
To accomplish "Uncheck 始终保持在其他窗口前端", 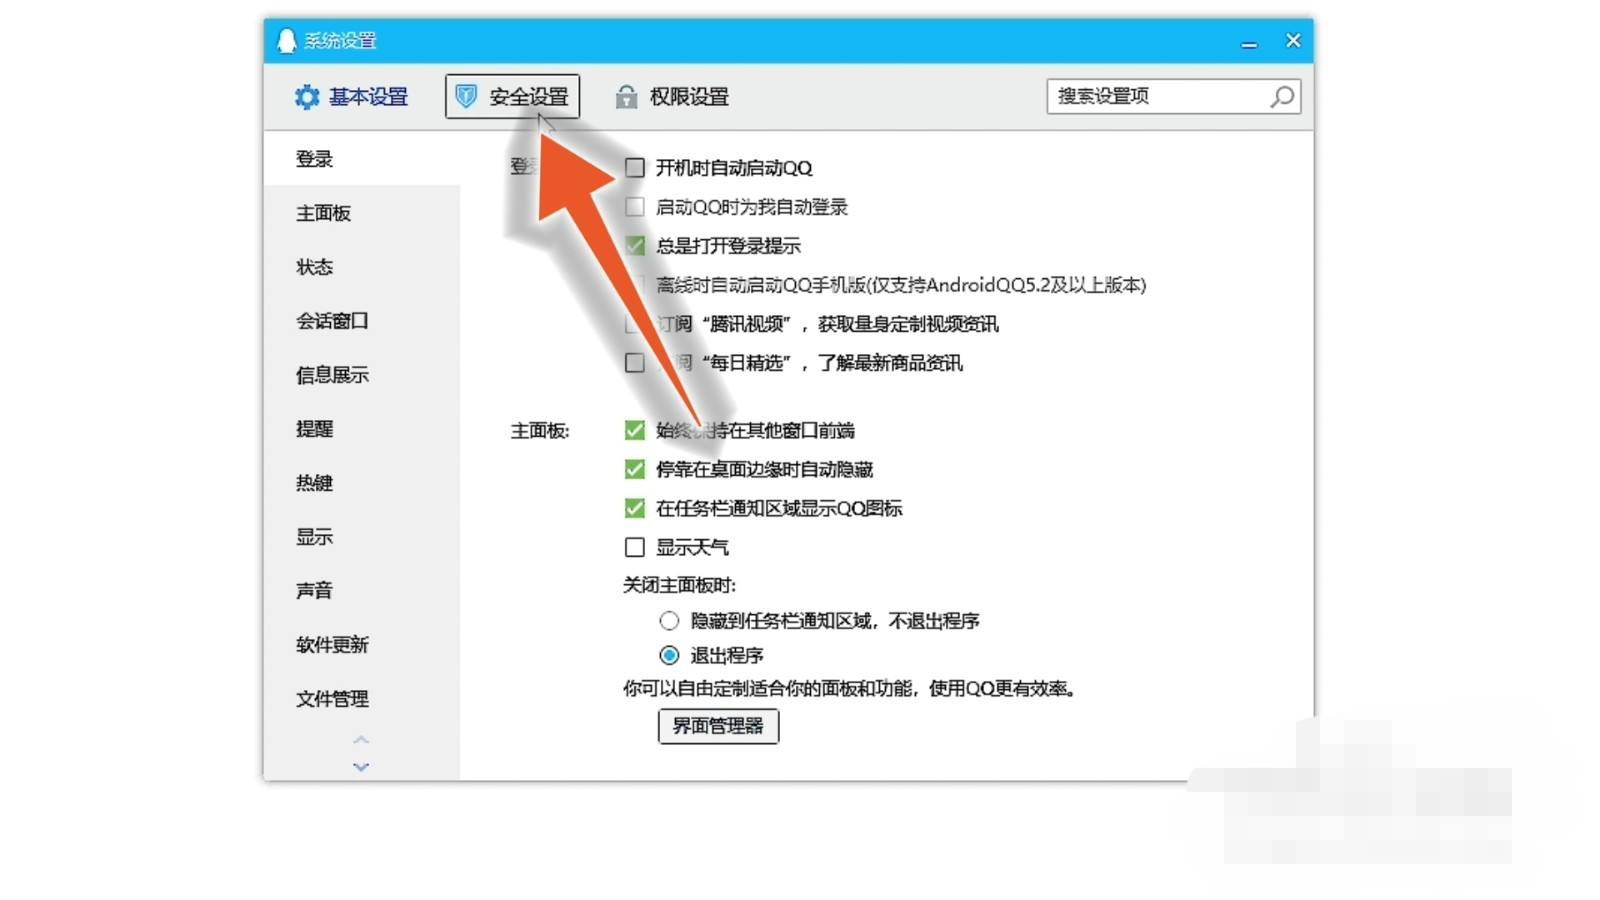I will coord(634,430).
